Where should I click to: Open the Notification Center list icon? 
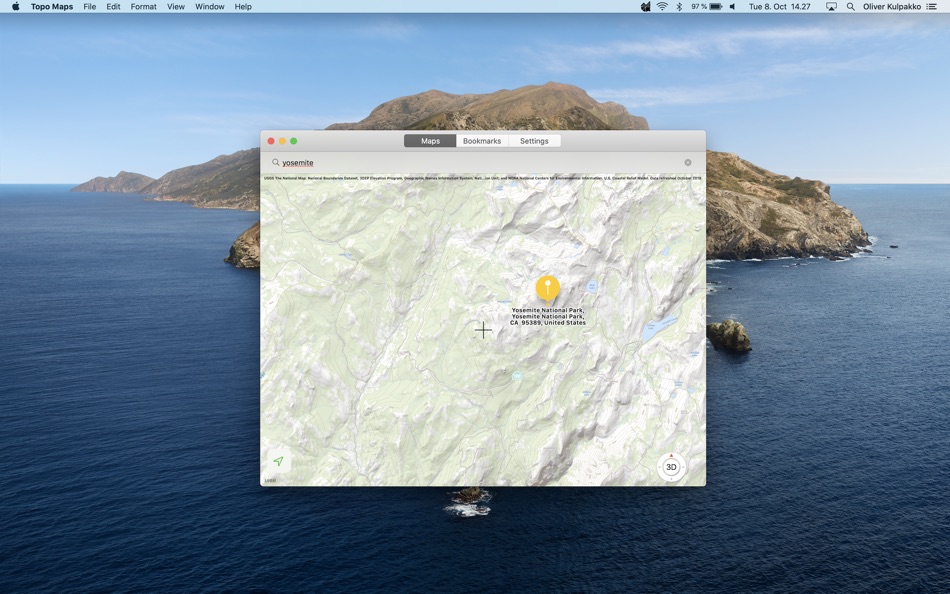click(931, 7)
